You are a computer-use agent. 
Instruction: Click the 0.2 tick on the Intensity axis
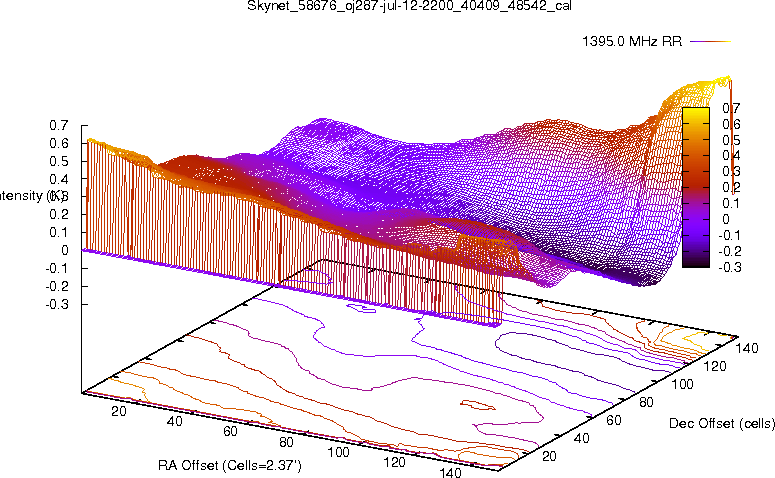pos(59,215)
